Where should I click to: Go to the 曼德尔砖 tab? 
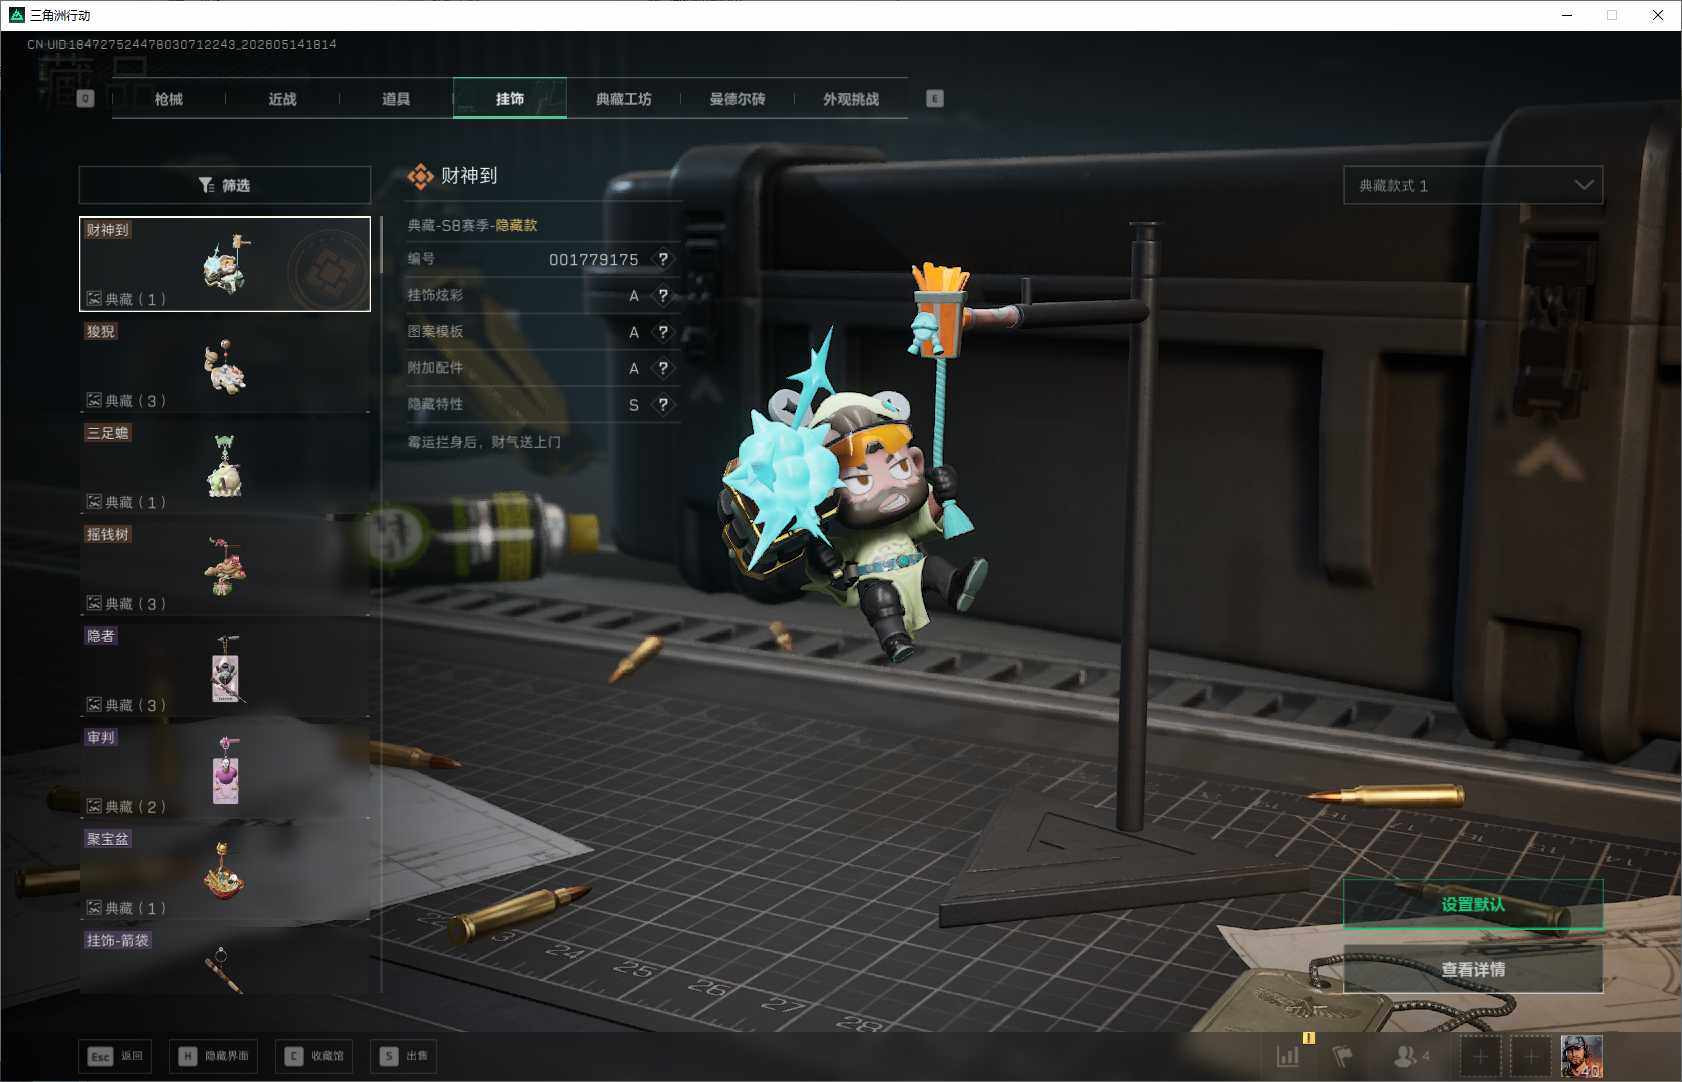pos(737,99)
